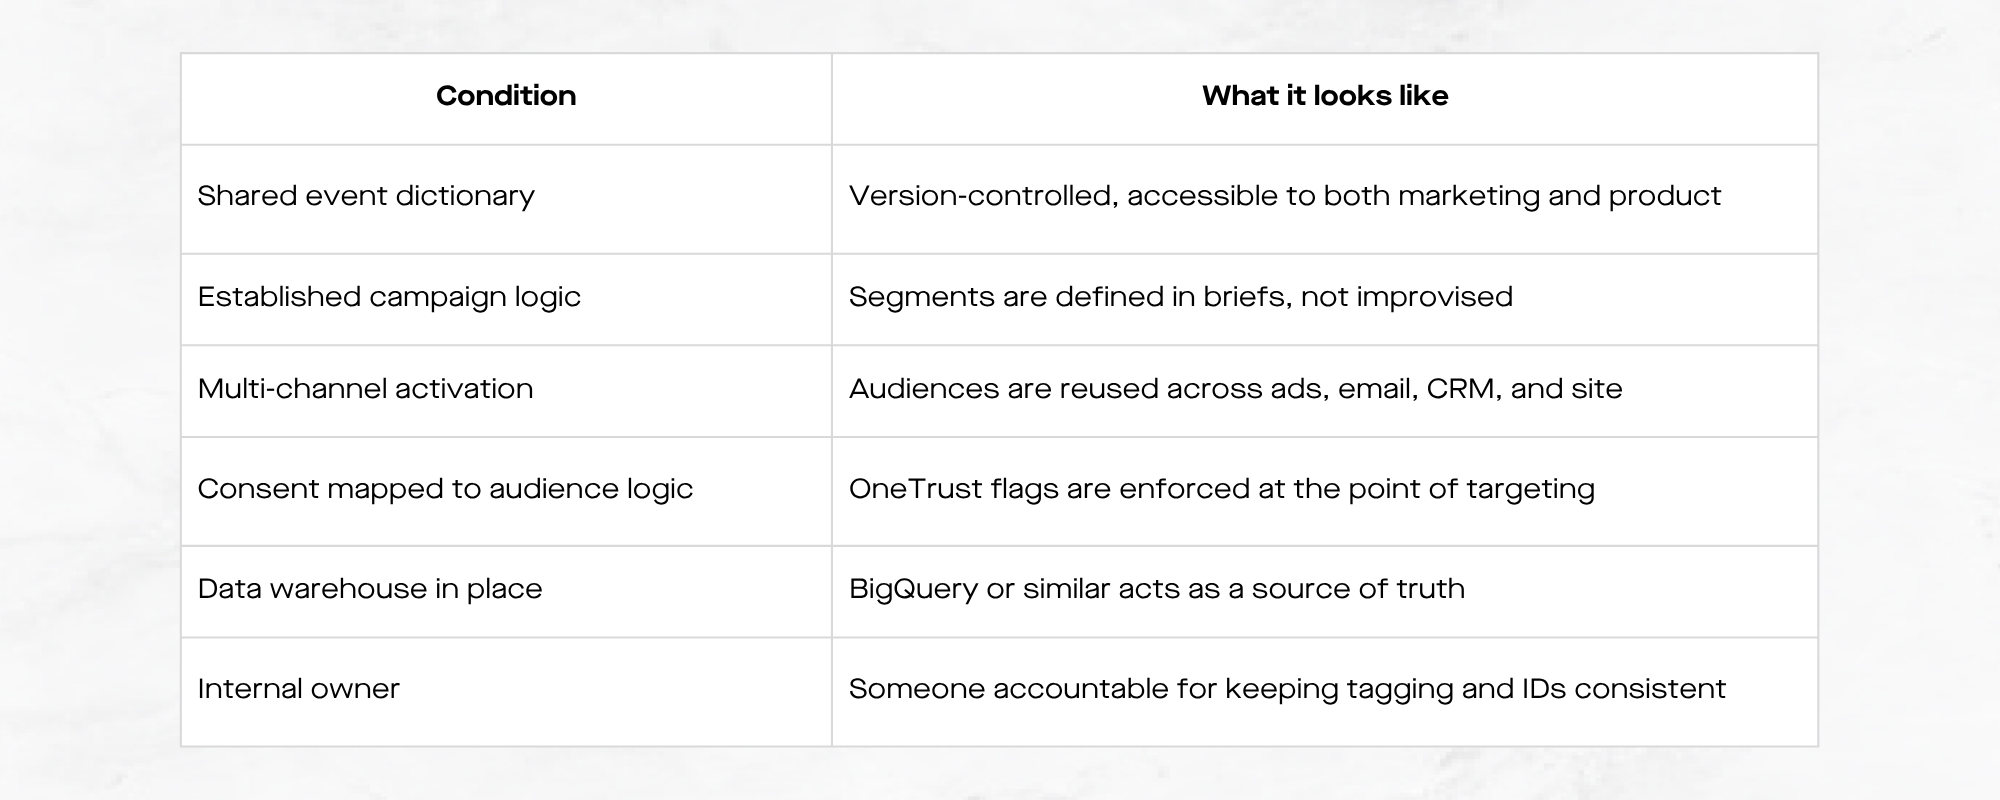Select the "Consent mapped to audience logic" cell
This screenshot has height=800, width=2000.
coord(445,489)
